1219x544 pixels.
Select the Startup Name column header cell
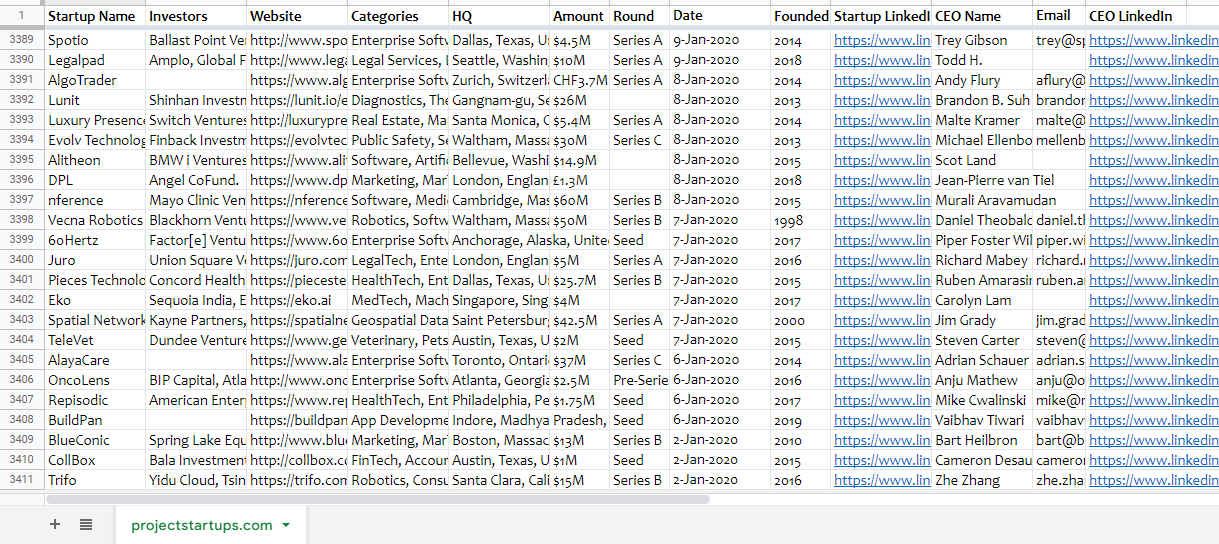pos(95,16)
